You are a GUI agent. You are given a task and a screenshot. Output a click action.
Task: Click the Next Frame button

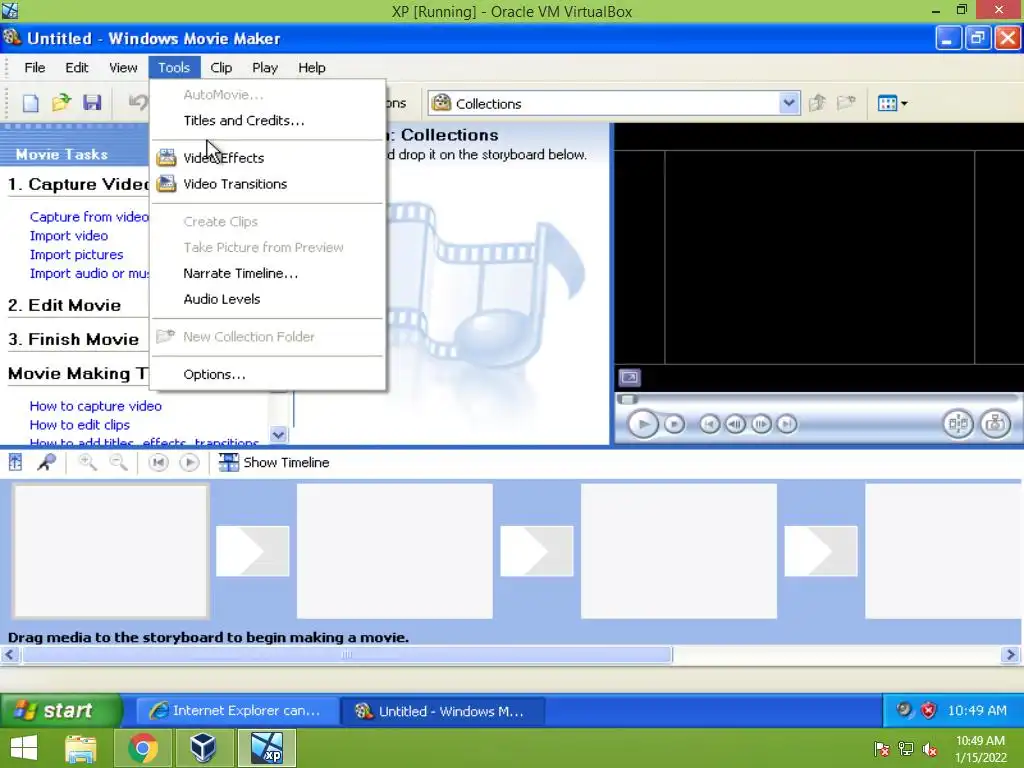pos(761,424)
